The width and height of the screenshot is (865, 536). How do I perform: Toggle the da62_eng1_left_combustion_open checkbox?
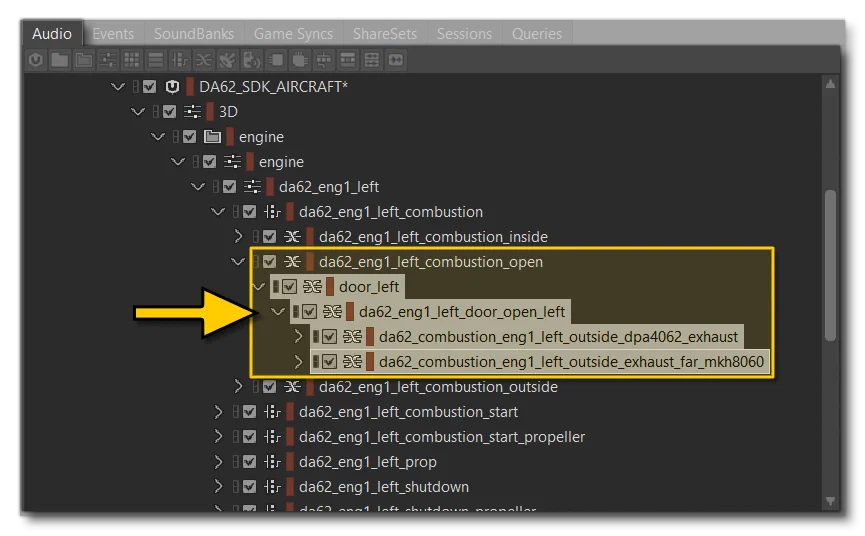tap(269, 262)
